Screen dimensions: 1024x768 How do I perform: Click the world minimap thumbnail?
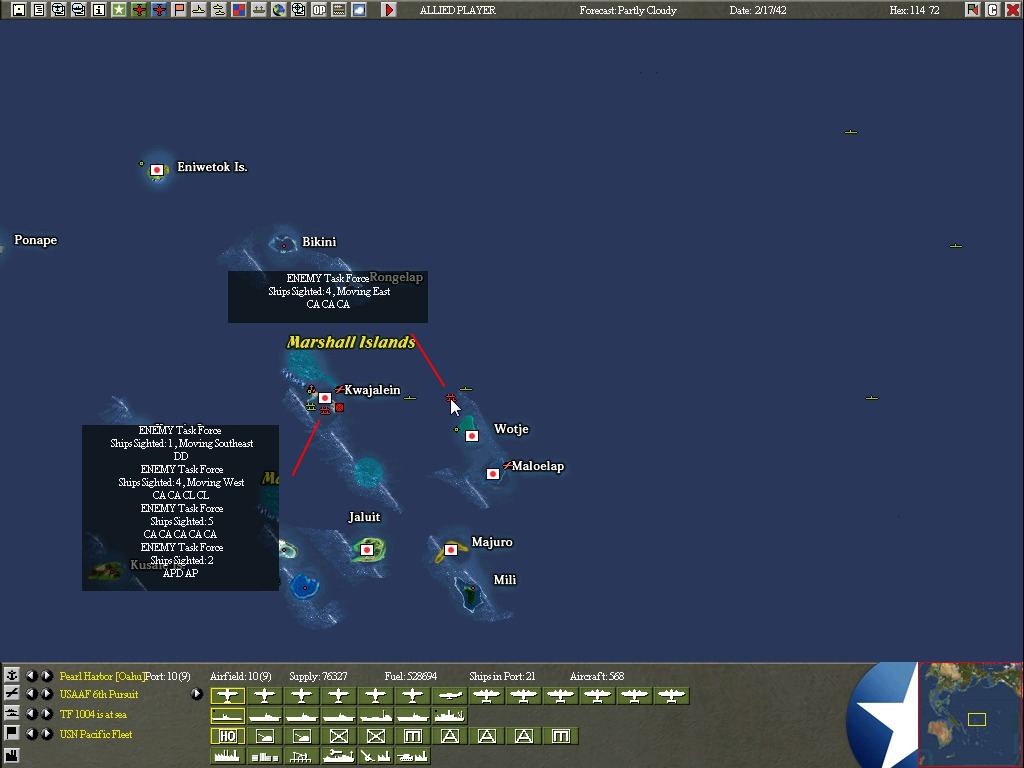click(x=970, y=714)
